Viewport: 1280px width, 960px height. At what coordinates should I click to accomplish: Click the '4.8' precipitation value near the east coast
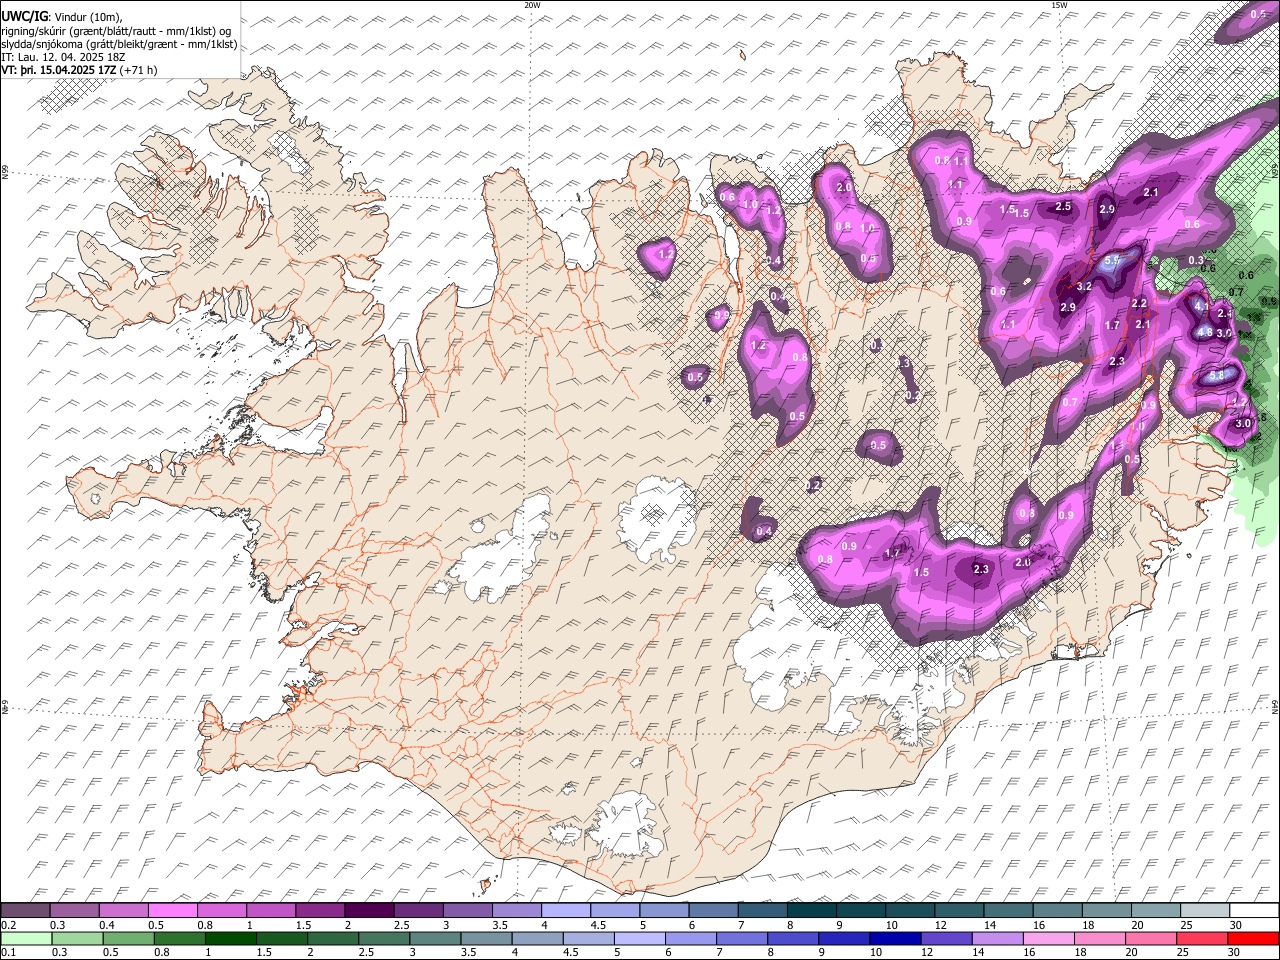[x=1205, y=333]
